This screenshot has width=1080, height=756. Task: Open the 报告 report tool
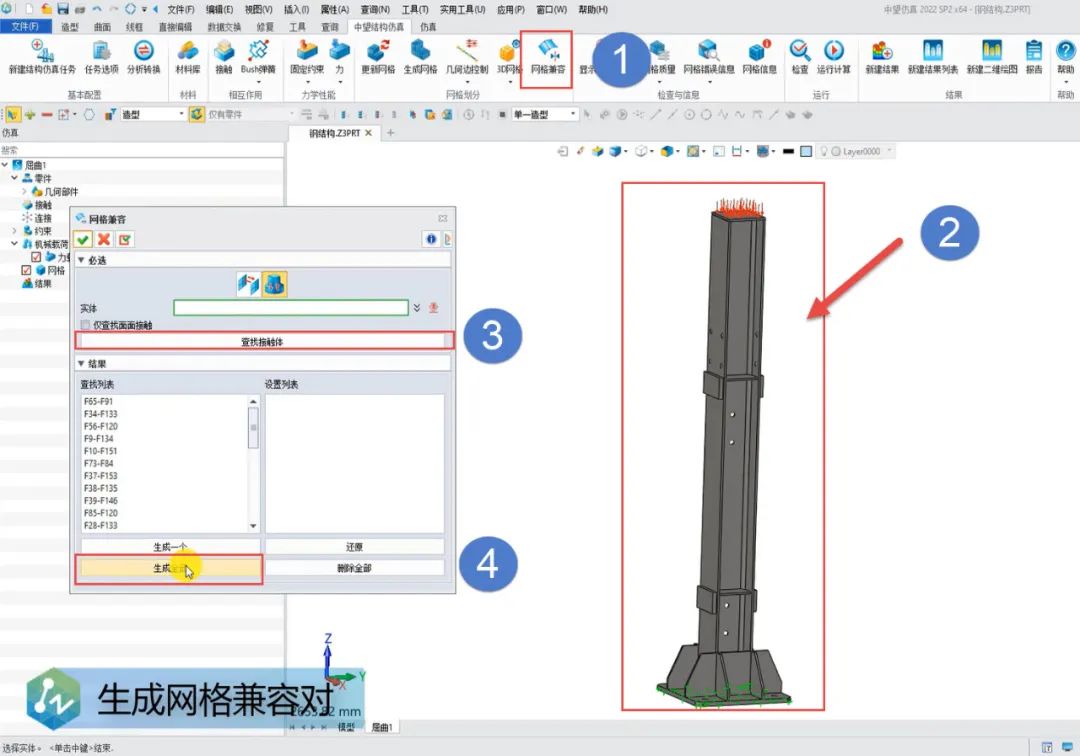[1033, 57]
